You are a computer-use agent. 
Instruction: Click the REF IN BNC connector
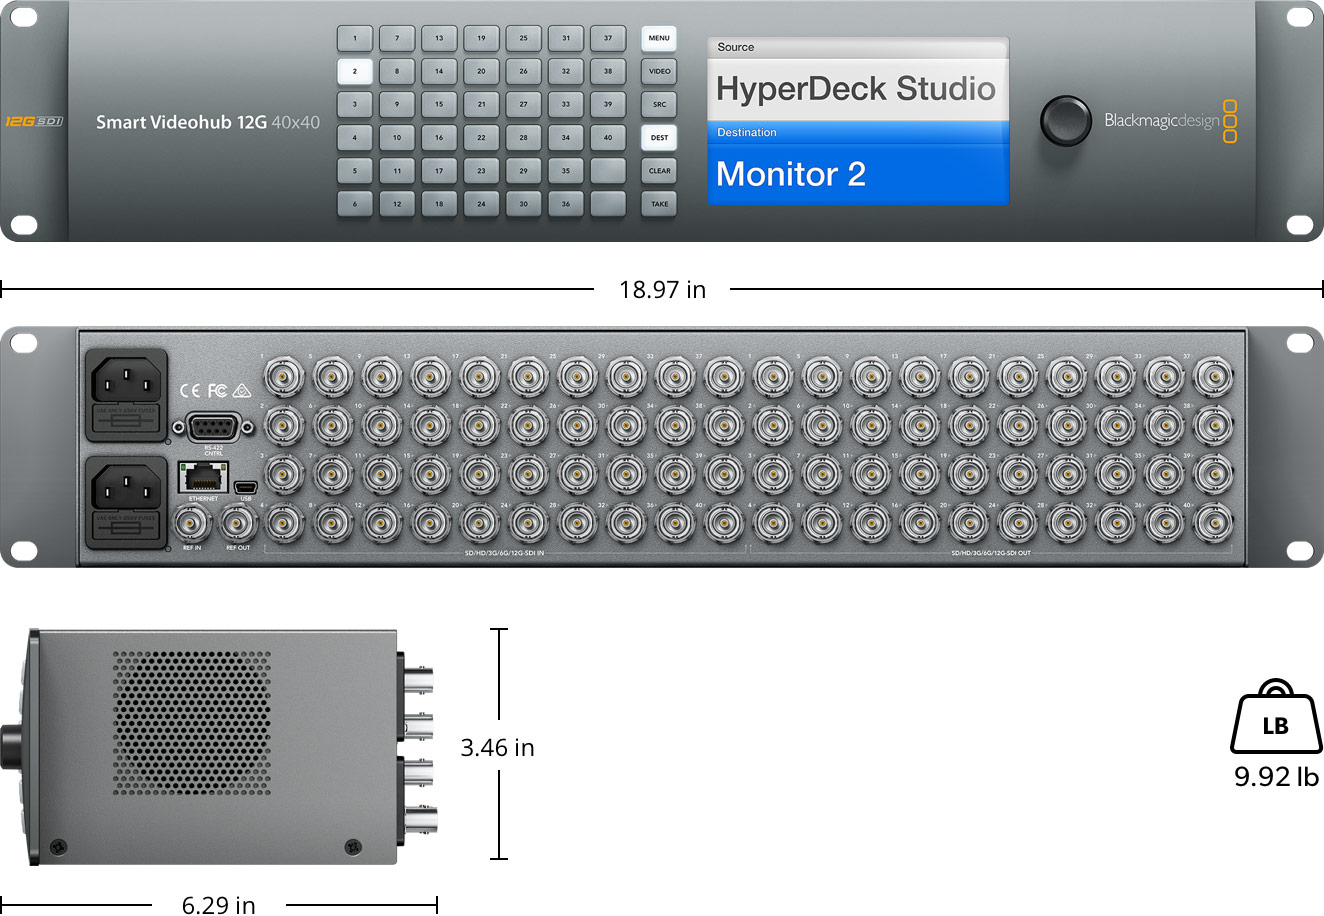point(192,524)
